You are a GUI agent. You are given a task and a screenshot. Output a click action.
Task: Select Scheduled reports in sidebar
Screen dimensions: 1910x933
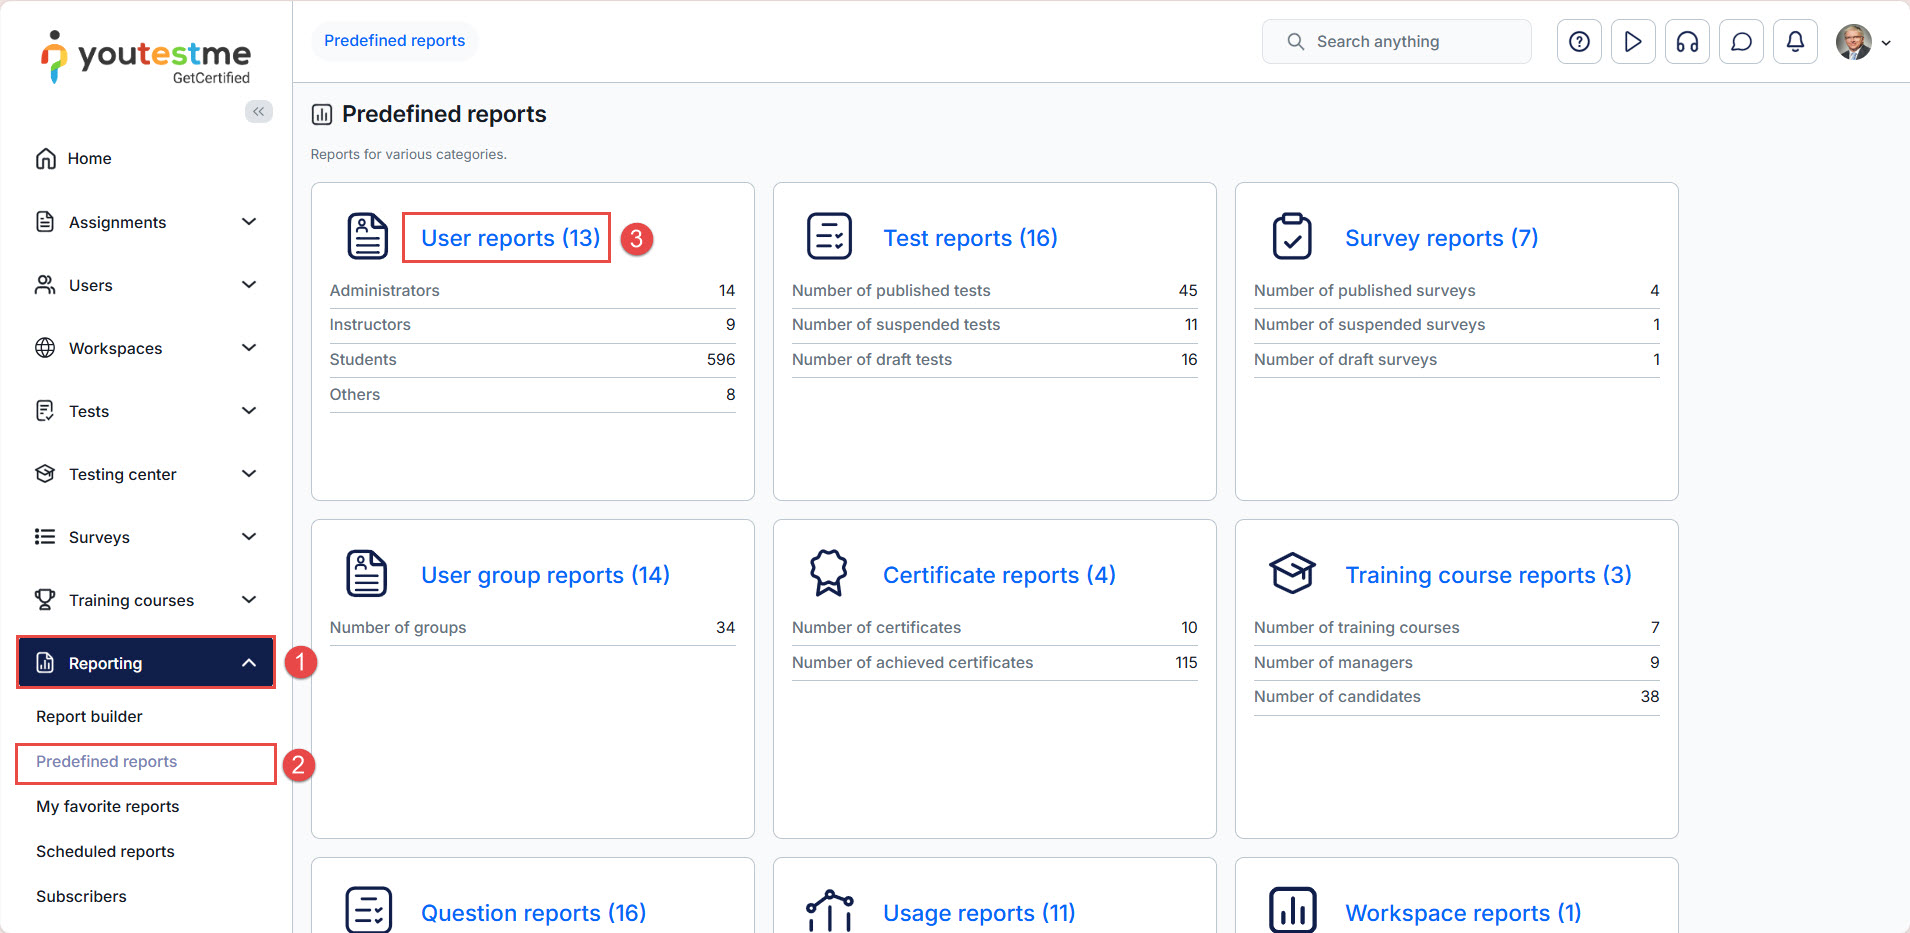pos(105,851)
